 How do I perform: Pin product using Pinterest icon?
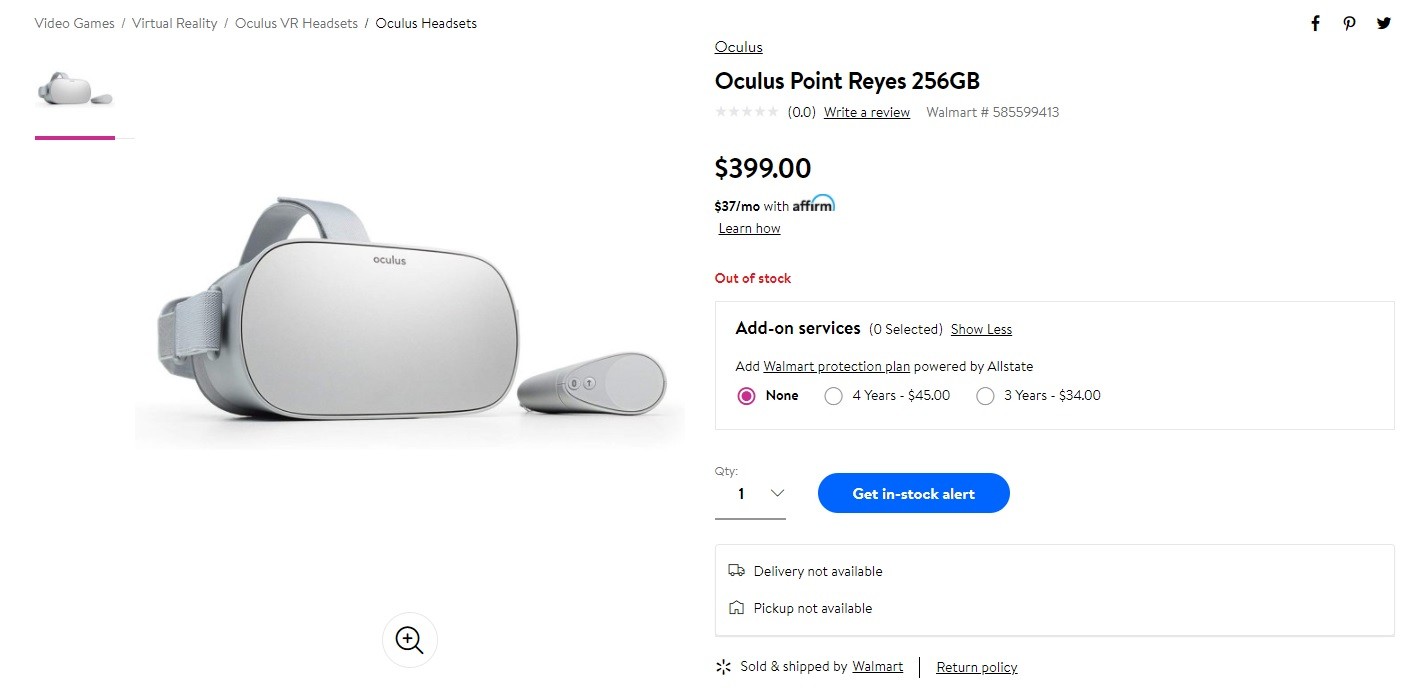tap(1350, 24)
